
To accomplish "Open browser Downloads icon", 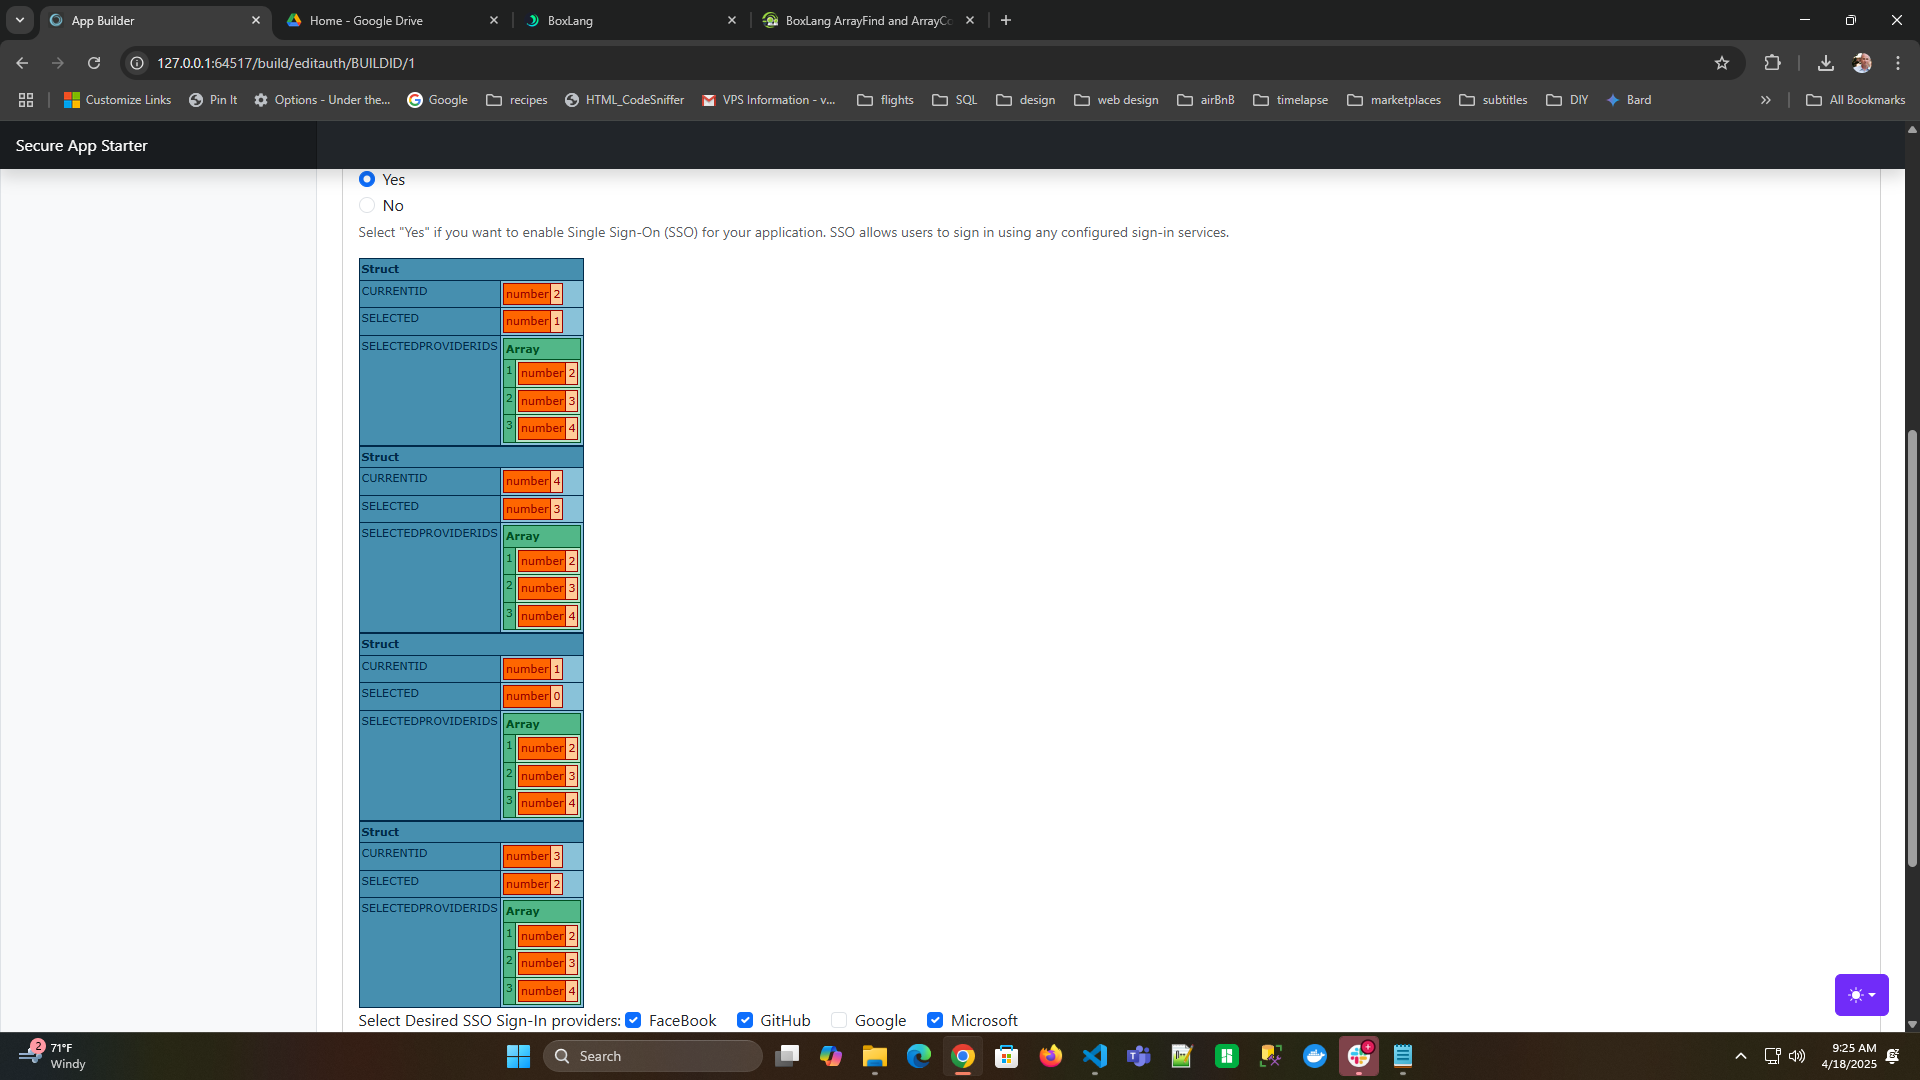I will [1825, 63].
